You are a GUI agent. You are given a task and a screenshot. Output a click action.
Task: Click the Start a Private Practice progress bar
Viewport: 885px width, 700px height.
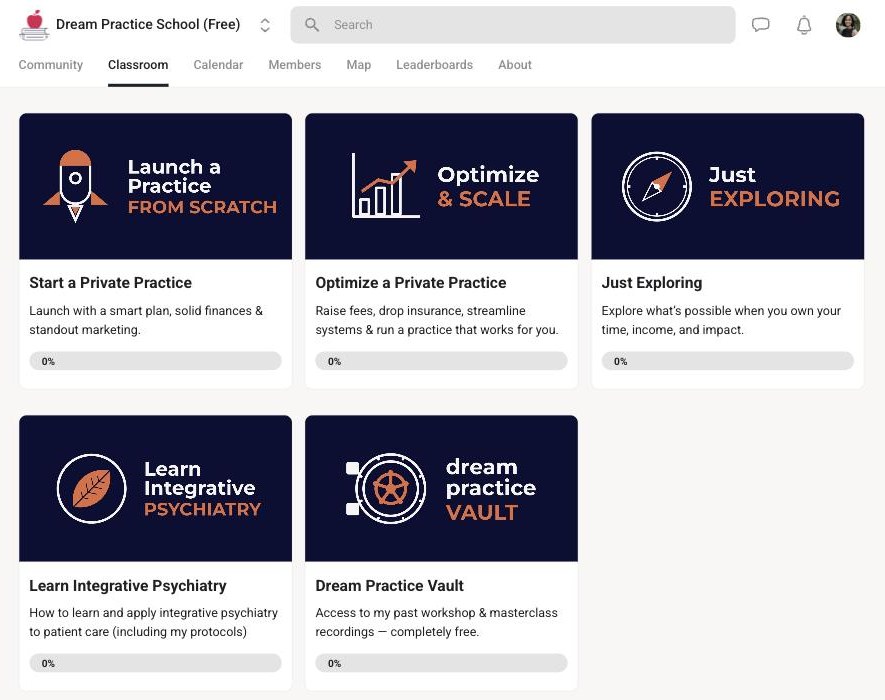click(x=155, y=361)
